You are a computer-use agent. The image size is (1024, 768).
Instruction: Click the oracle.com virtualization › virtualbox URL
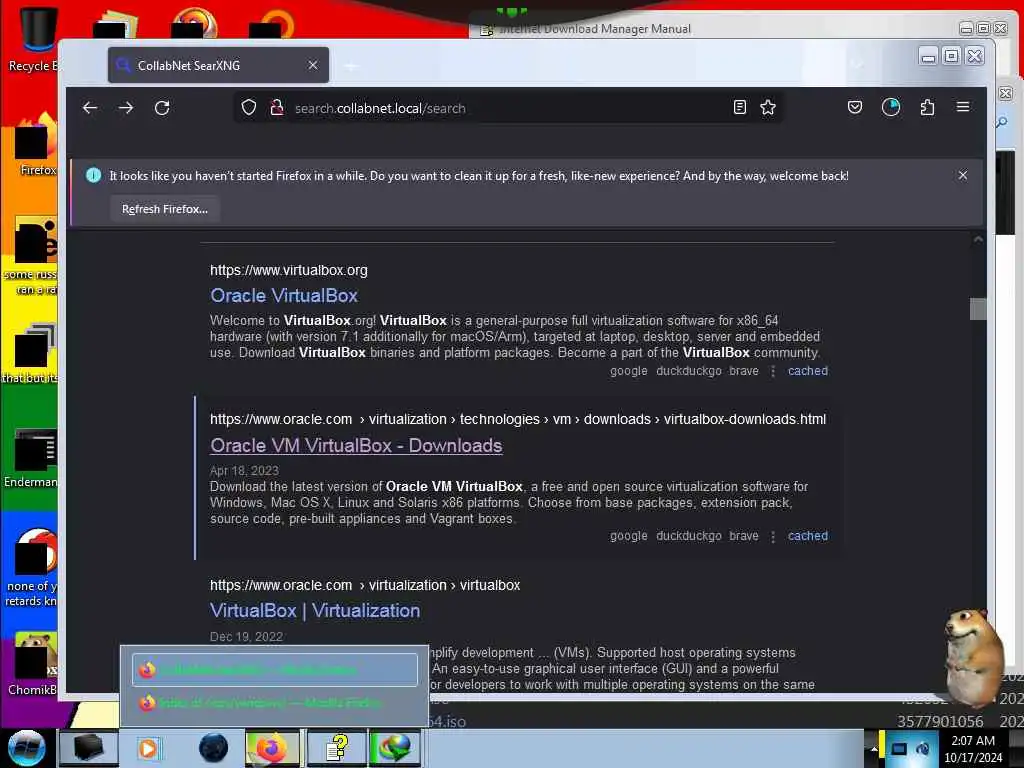(365, 586)
